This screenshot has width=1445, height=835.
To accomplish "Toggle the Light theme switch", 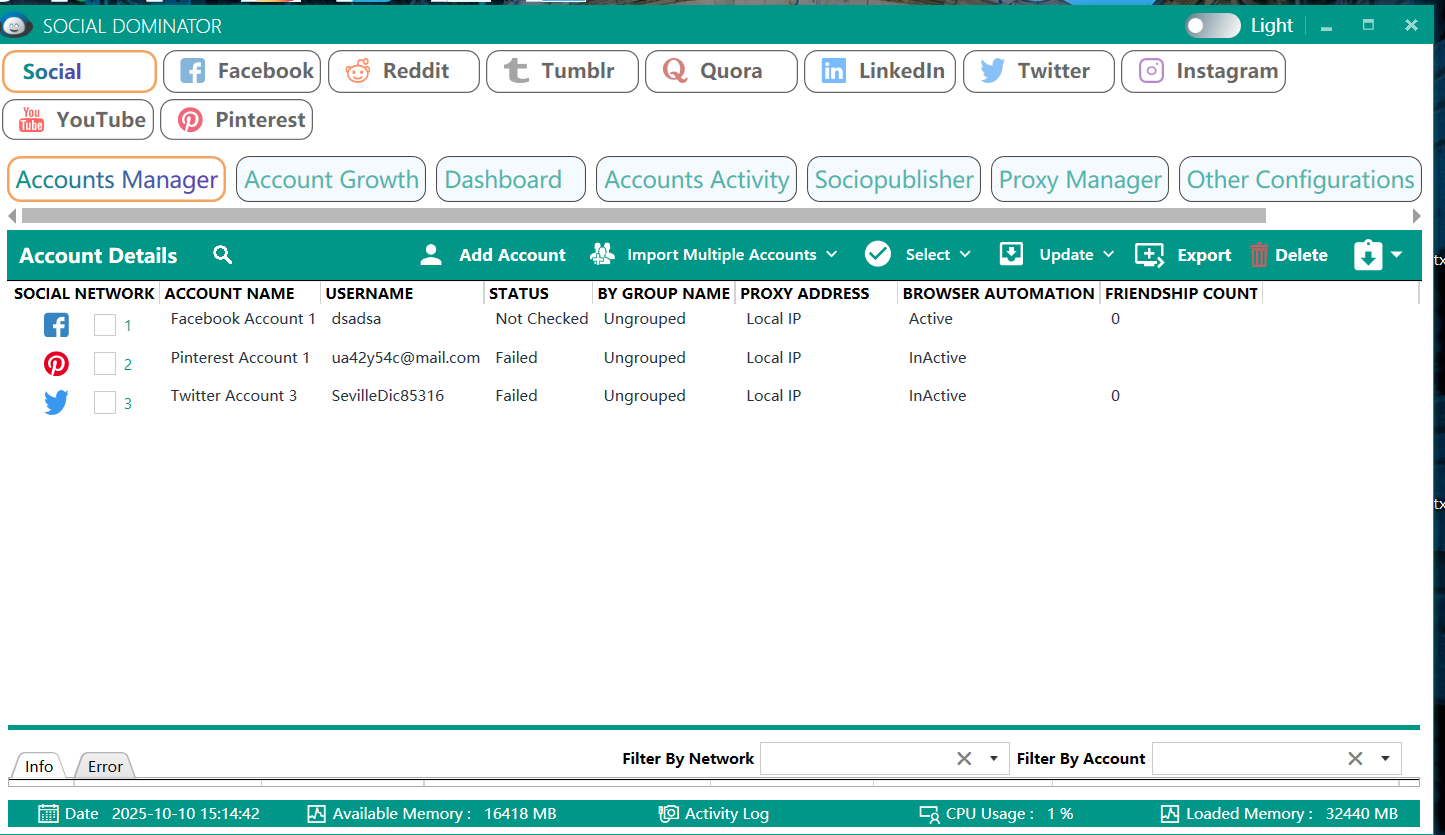I will 1212,26.
